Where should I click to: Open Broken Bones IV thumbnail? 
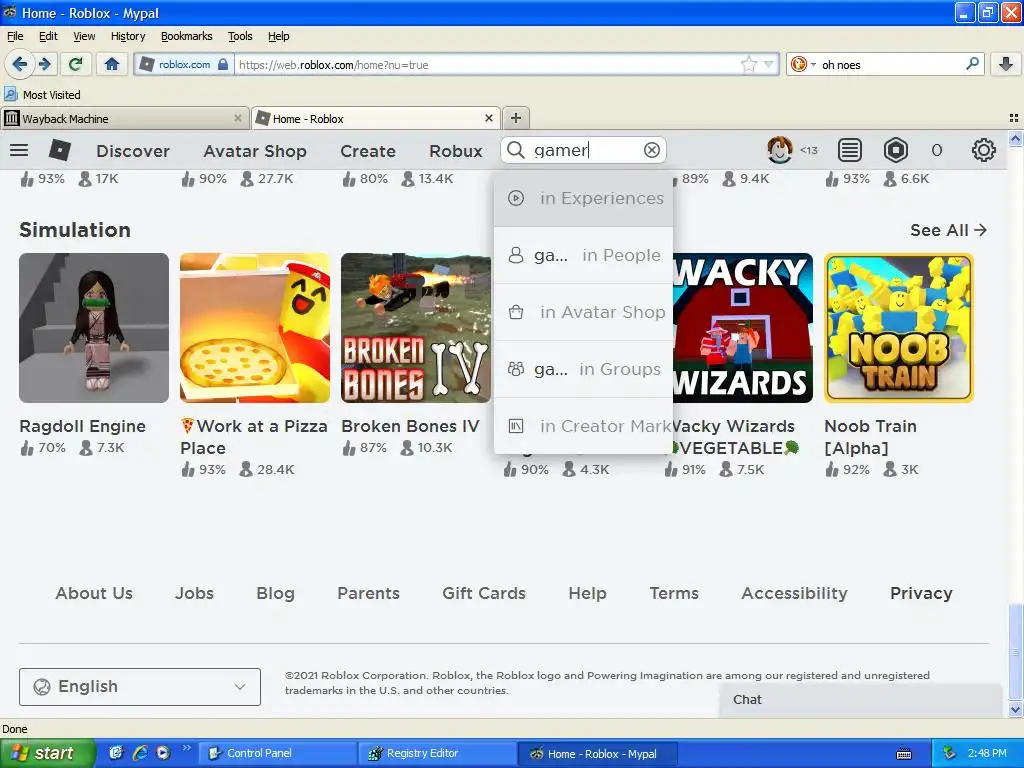[416, 328]
